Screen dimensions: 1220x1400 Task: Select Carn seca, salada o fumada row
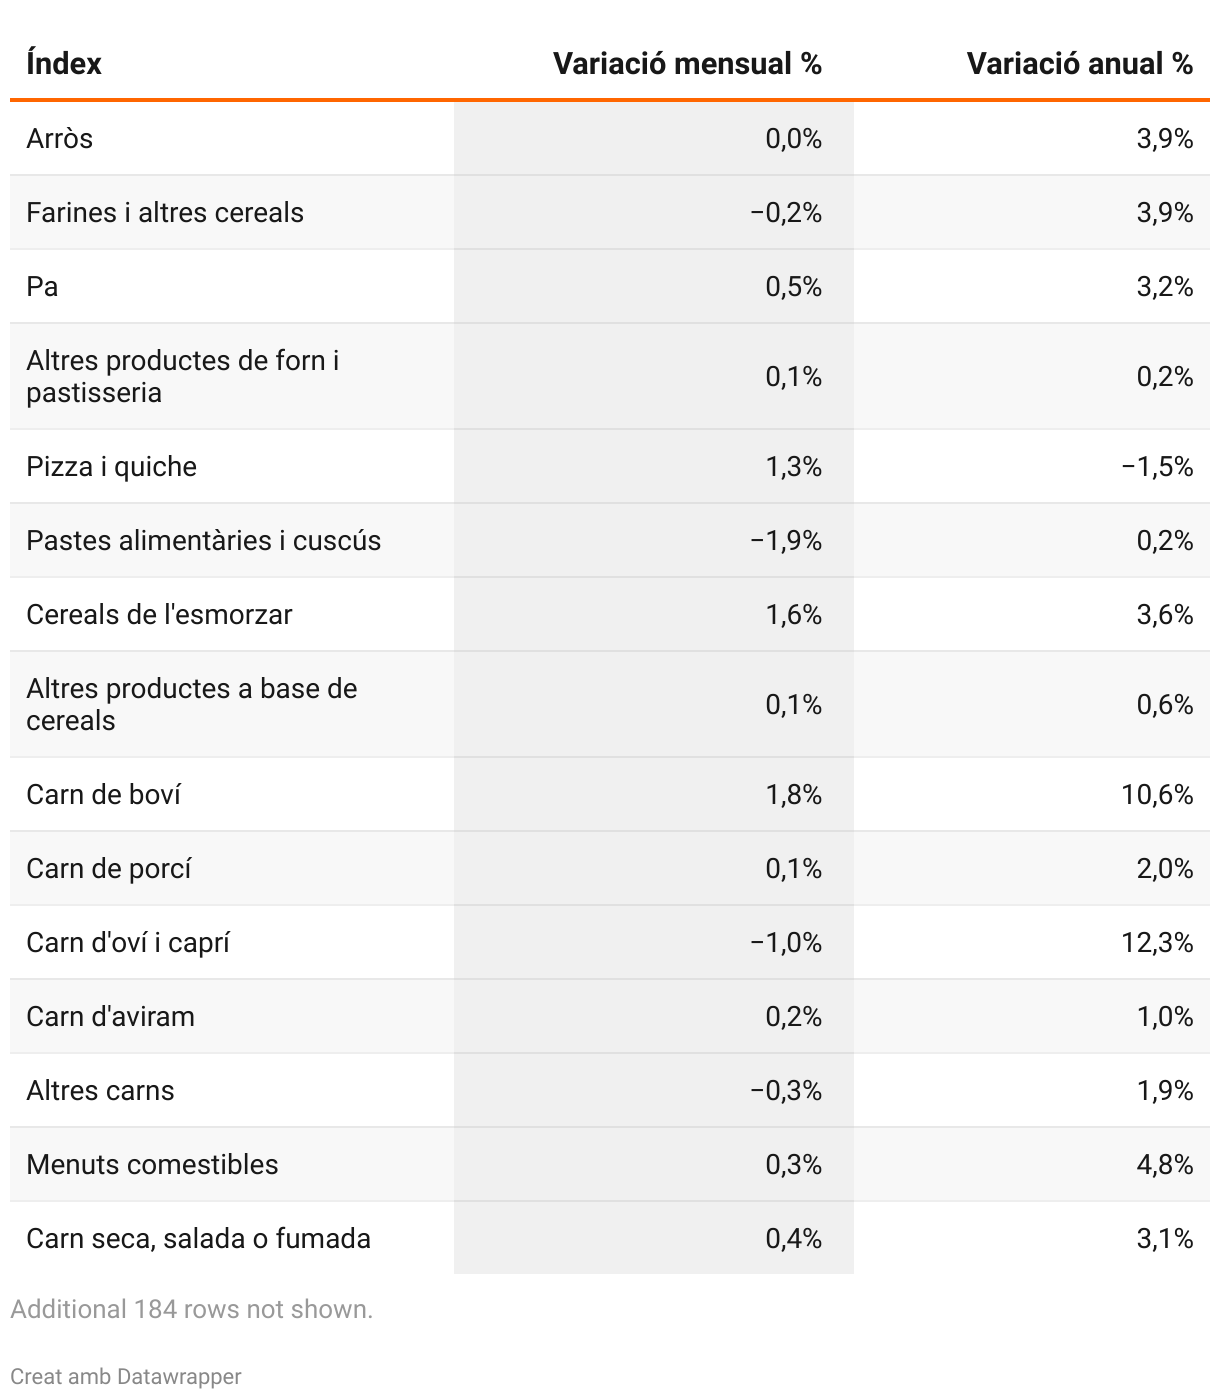610,1238
